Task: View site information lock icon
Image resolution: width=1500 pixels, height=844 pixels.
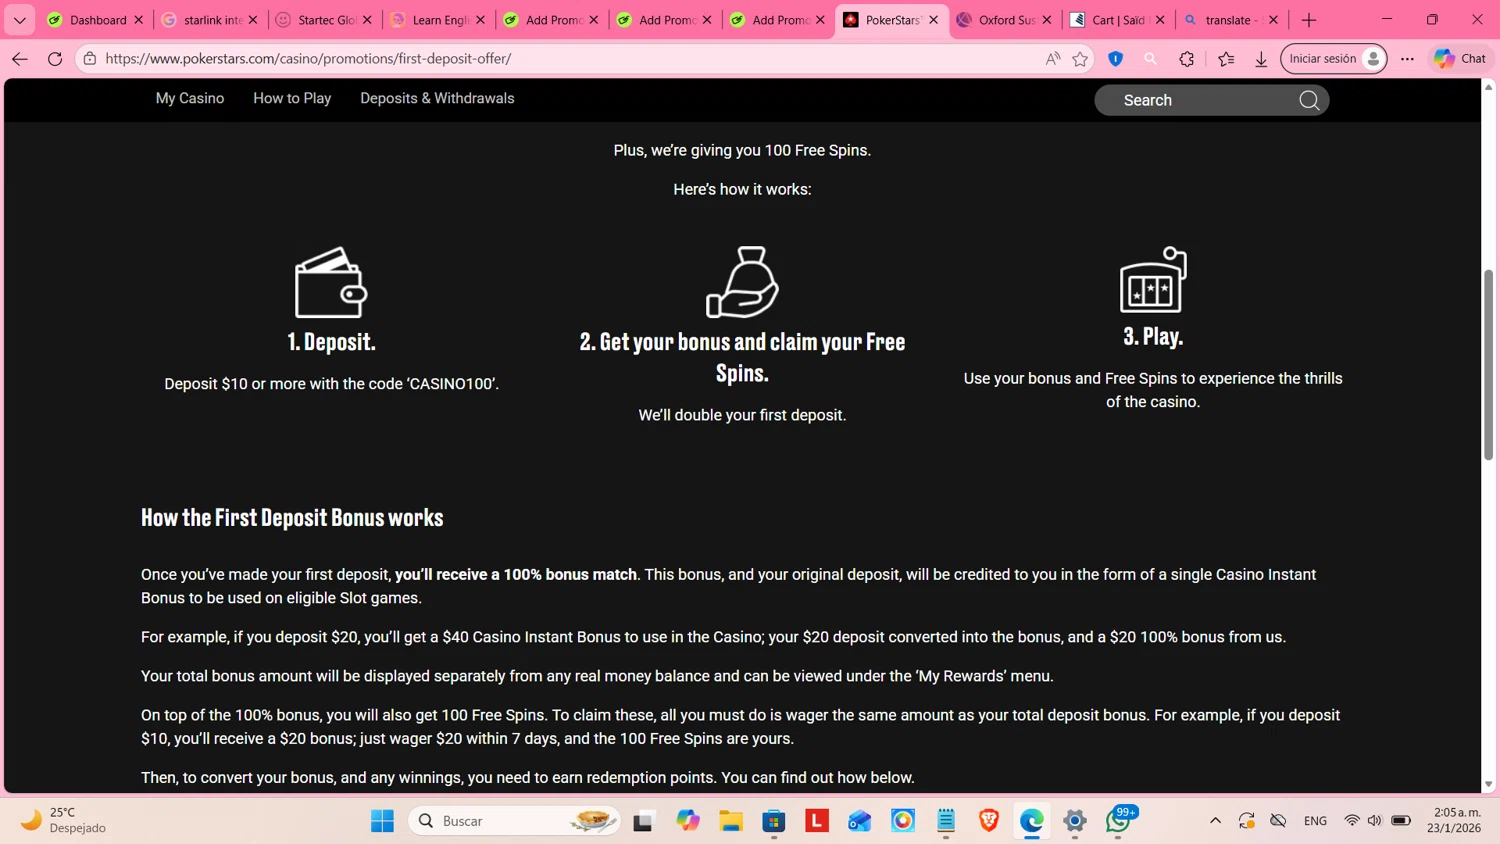Action: coord(90,59)
